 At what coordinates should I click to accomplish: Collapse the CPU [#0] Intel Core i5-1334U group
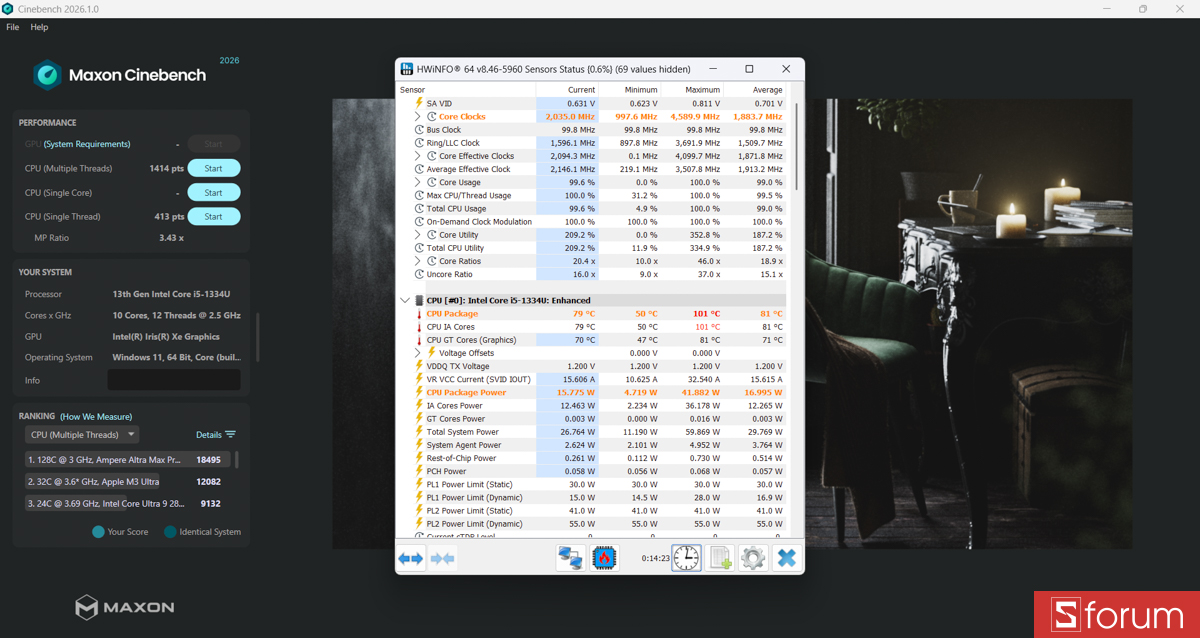[x=405, y=300]
